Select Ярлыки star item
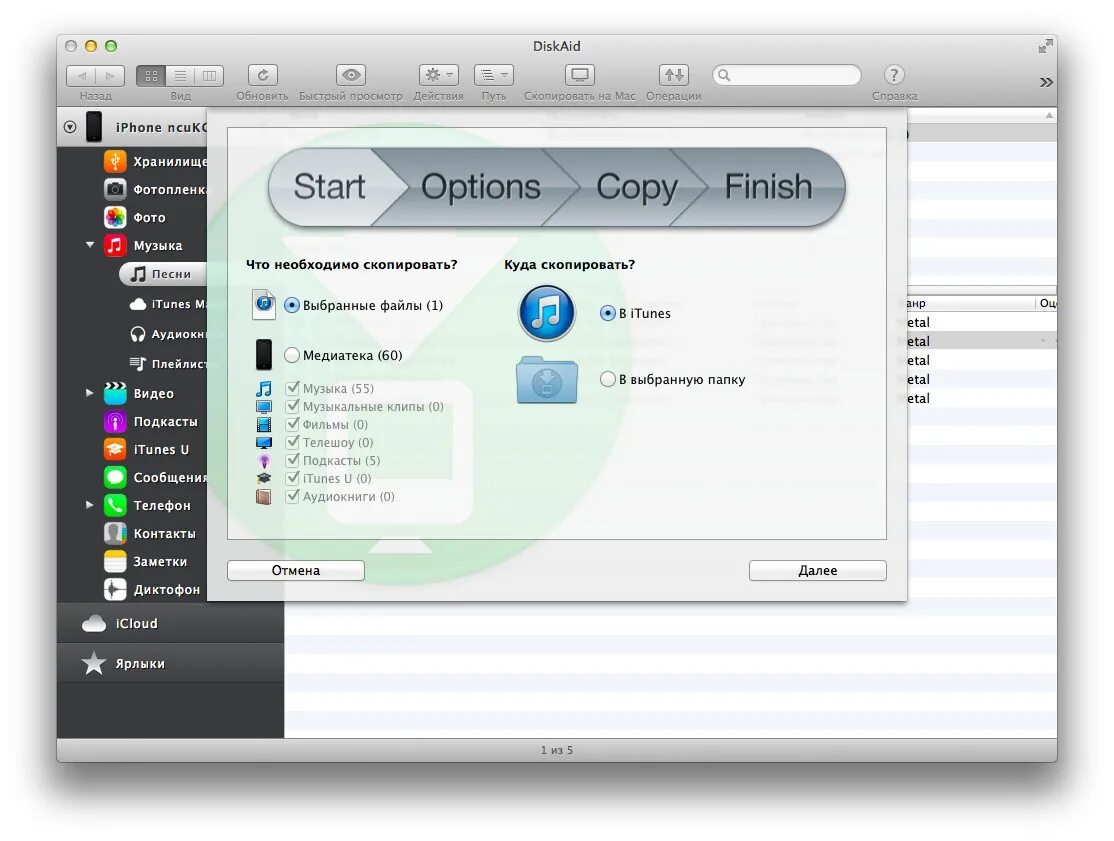 [x=171, y=663]
